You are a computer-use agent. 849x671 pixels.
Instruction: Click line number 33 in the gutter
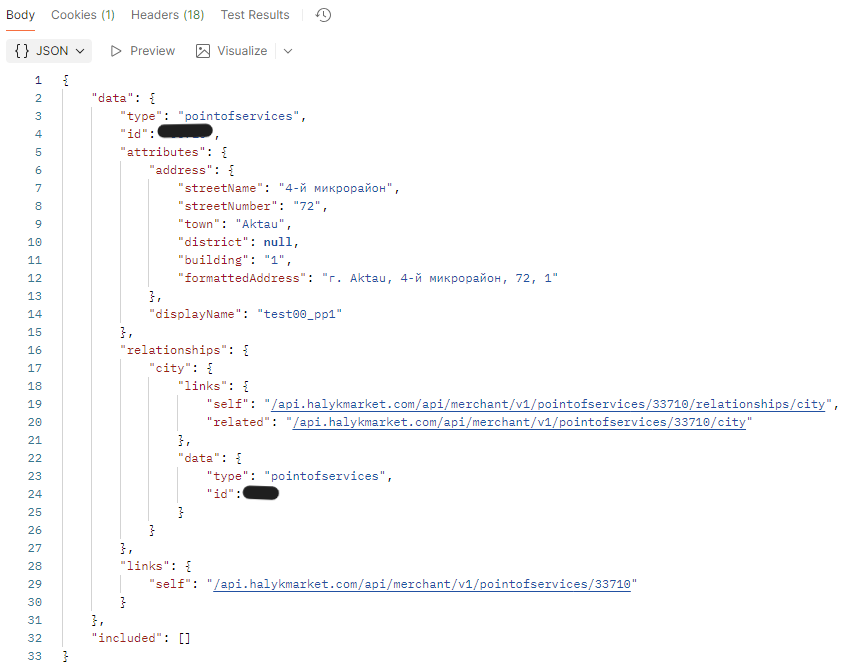pyautogui.click(x=36, y=656)
